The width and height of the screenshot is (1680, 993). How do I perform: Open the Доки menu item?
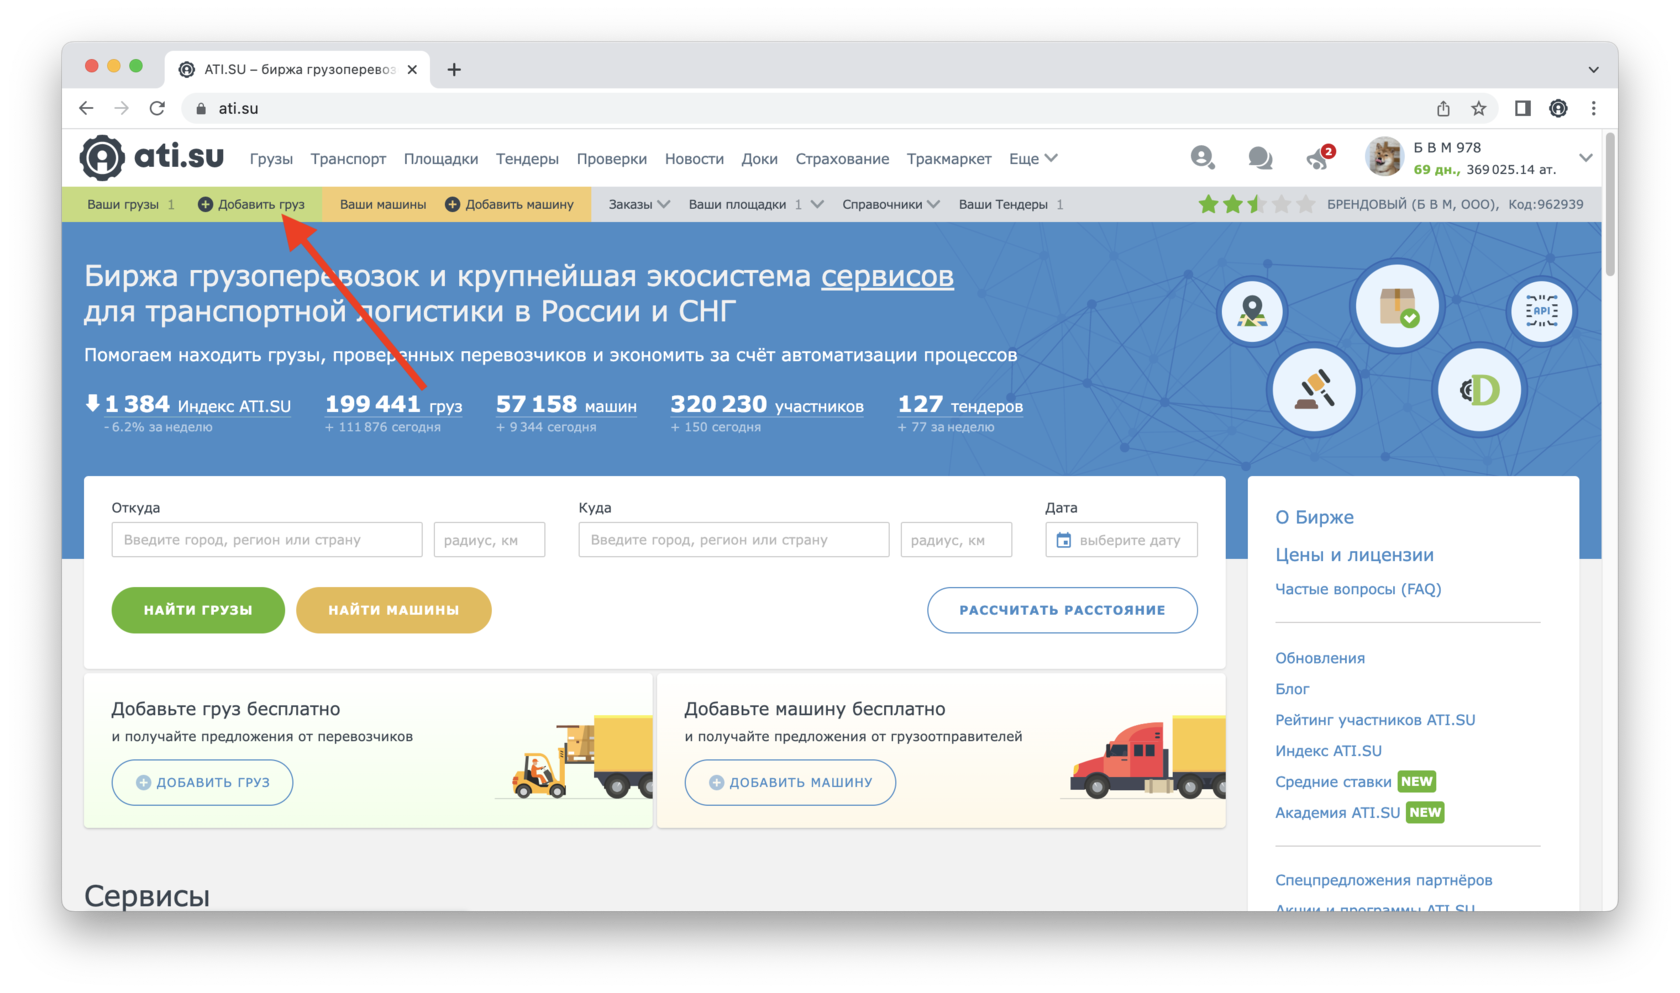pos(759,158)
